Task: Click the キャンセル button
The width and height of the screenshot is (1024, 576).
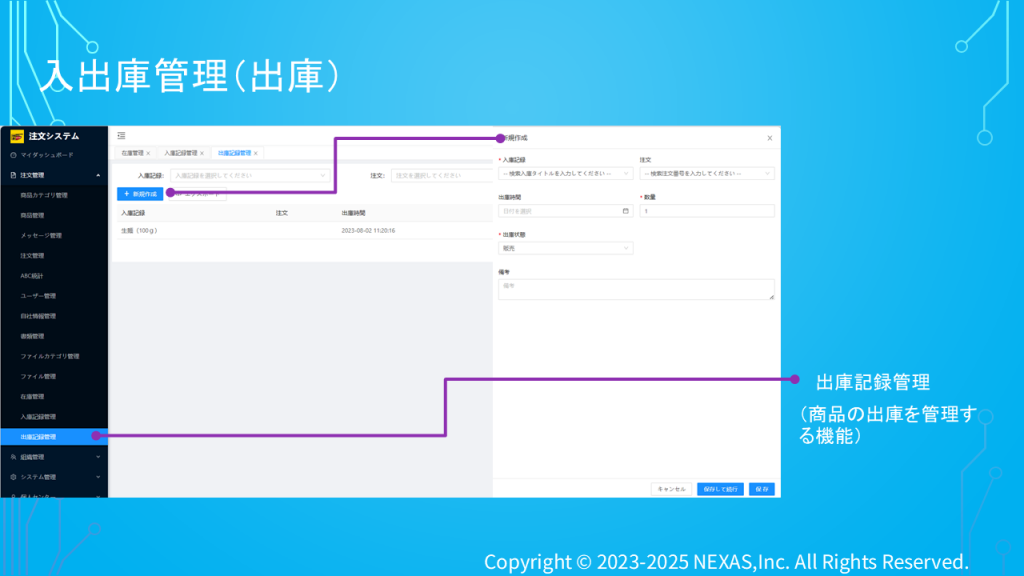Action: 671,489
